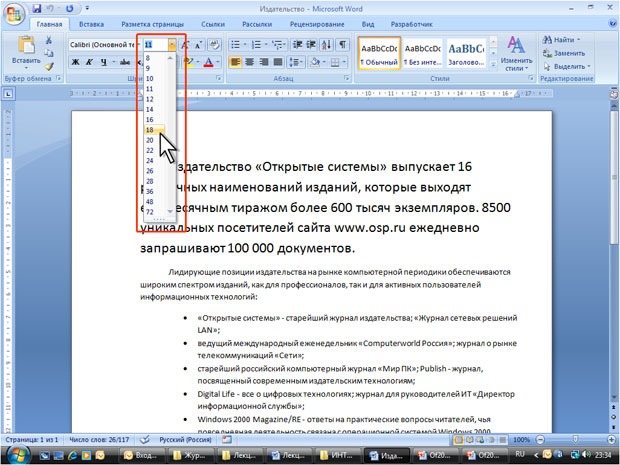Choose font size 18 in list
620x465 pixels.
154,130
